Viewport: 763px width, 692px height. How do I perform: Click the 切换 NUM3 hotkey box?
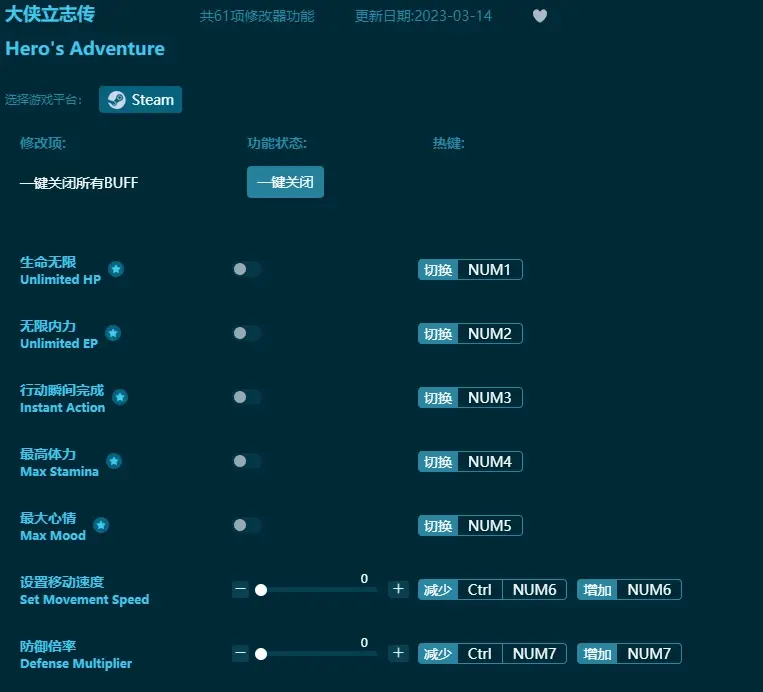pos(470,398)
